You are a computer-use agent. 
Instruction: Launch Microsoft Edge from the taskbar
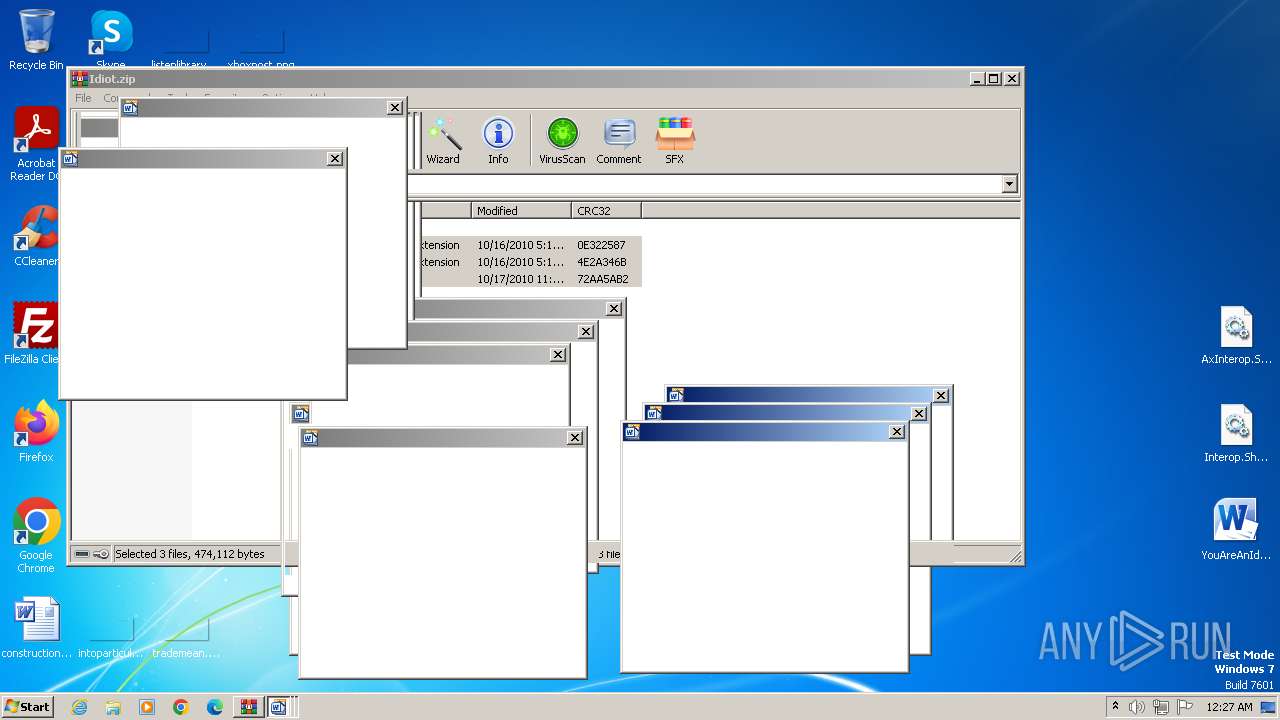[x=215, y=707]
